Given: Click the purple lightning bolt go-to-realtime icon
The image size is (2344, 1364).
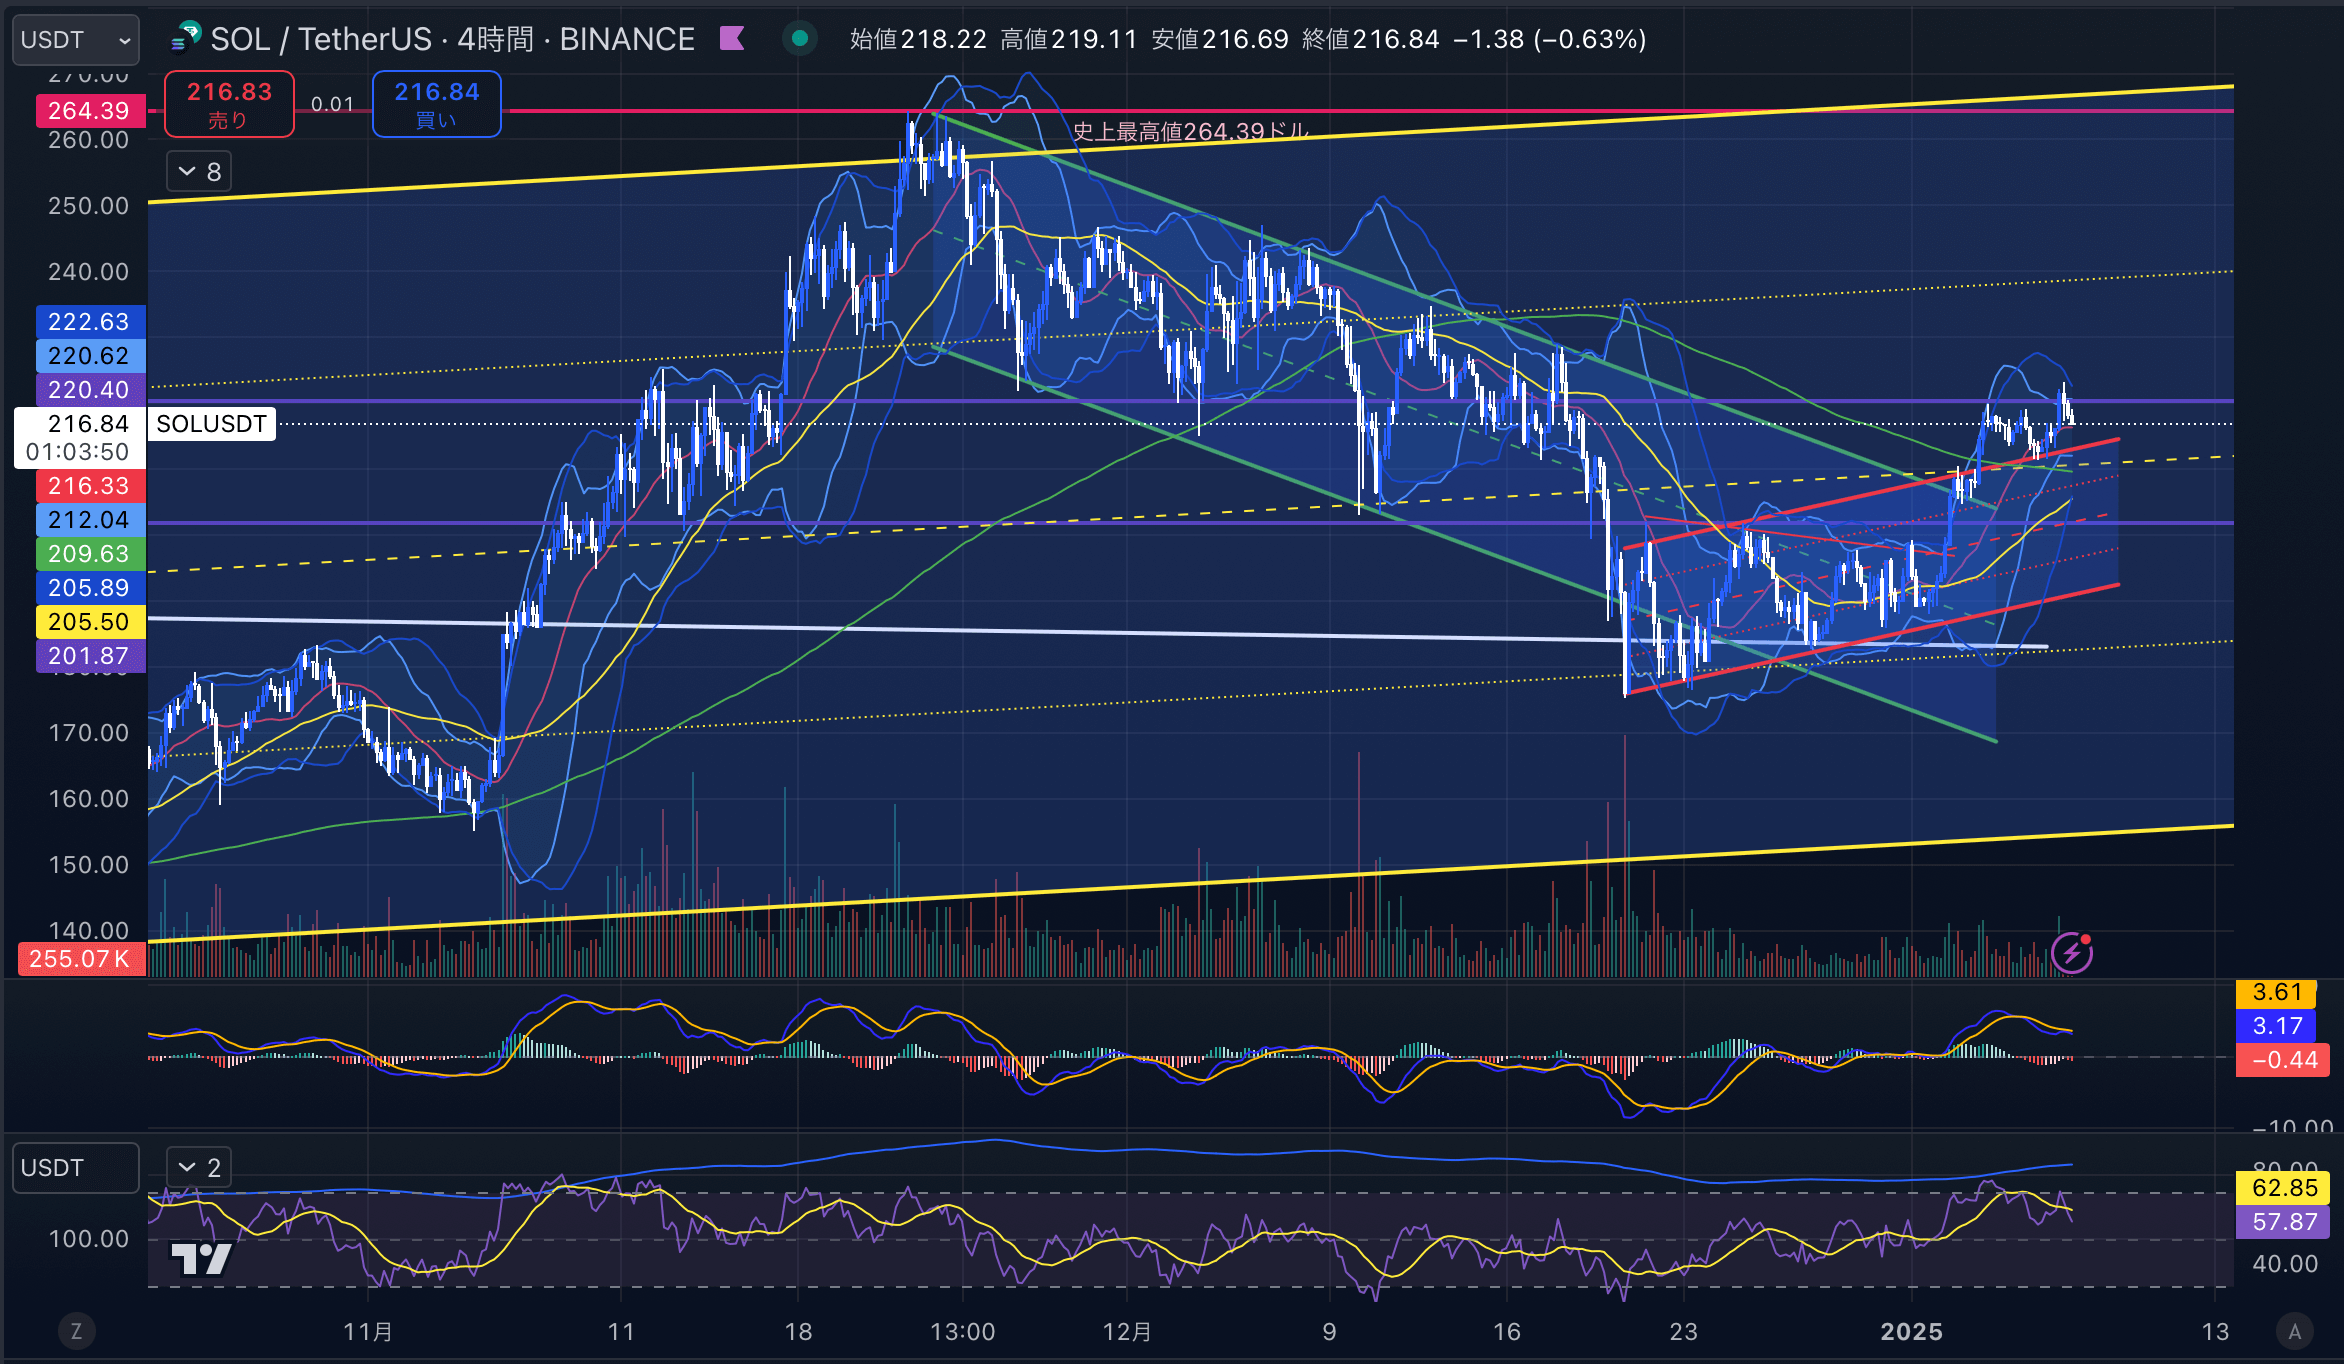Looking at the screenshot, I should (2072, 953).
